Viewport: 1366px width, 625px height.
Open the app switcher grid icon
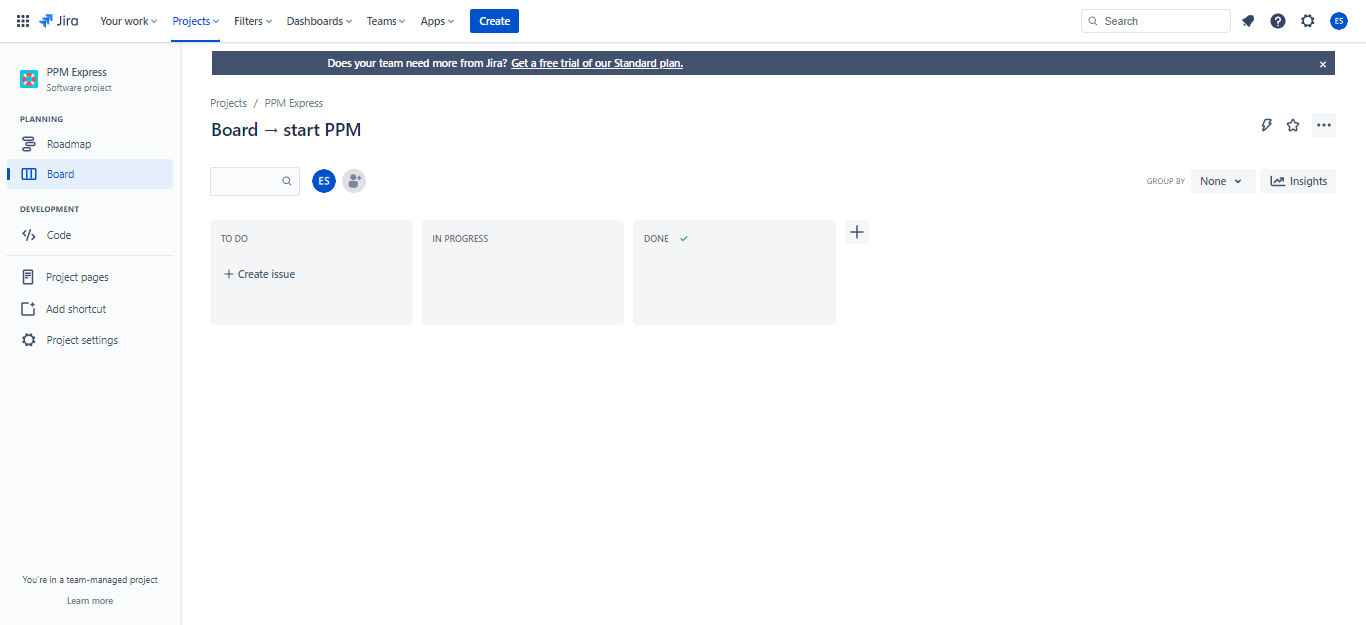[x=23, y=21]
